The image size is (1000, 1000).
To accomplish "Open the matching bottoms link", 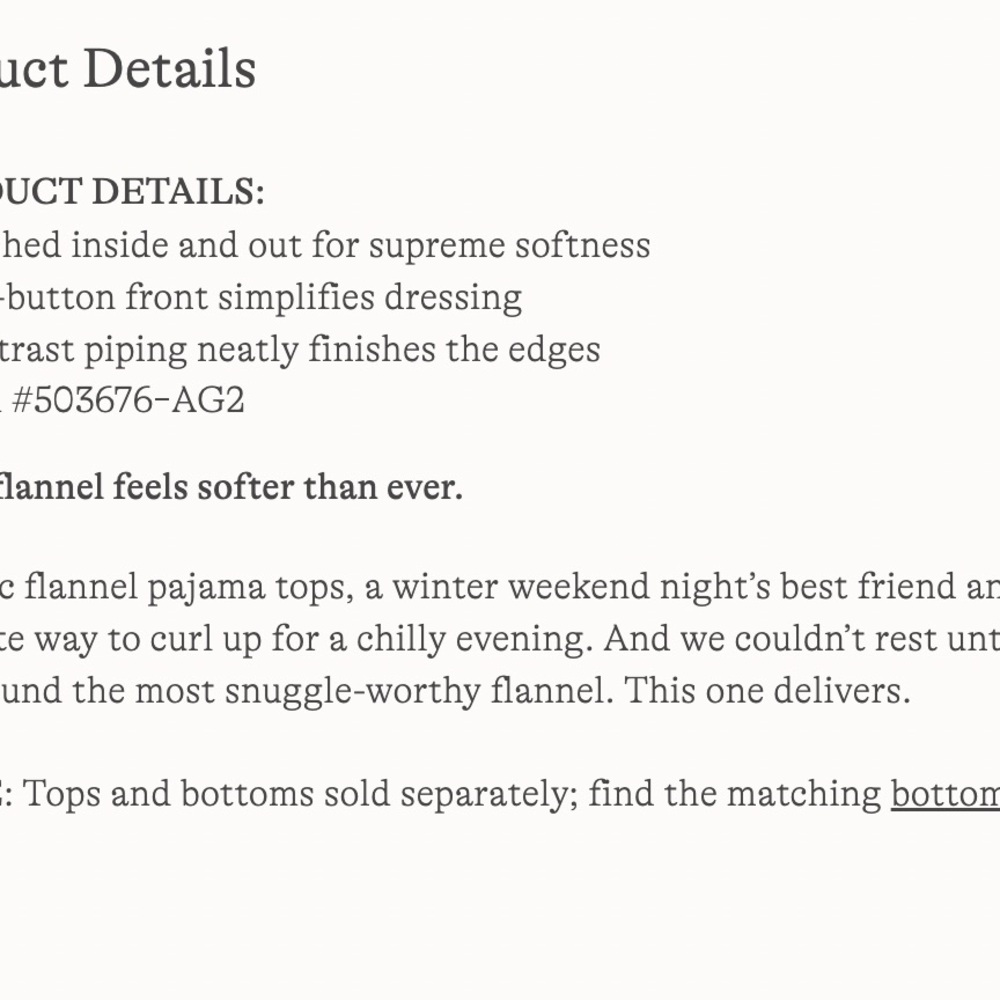I will click(945, 794).
